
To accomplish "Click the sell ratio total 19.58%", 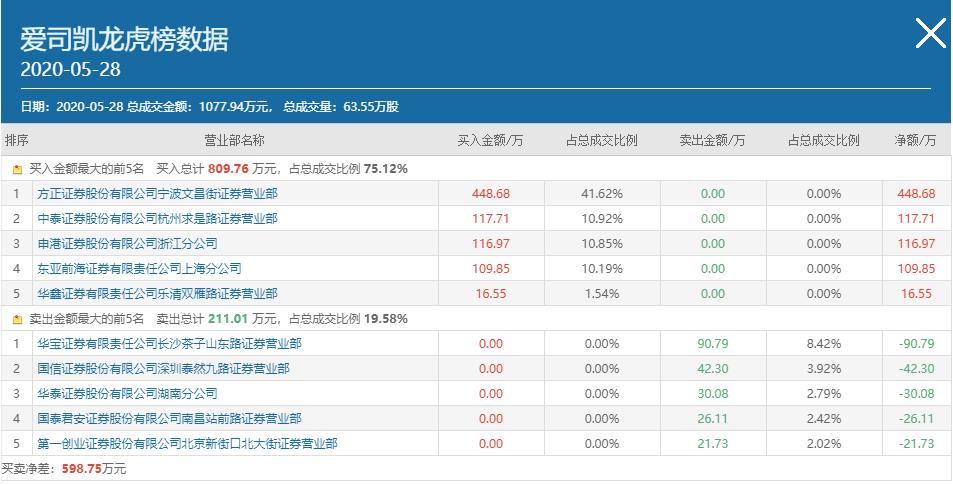I will coord(386,318).
